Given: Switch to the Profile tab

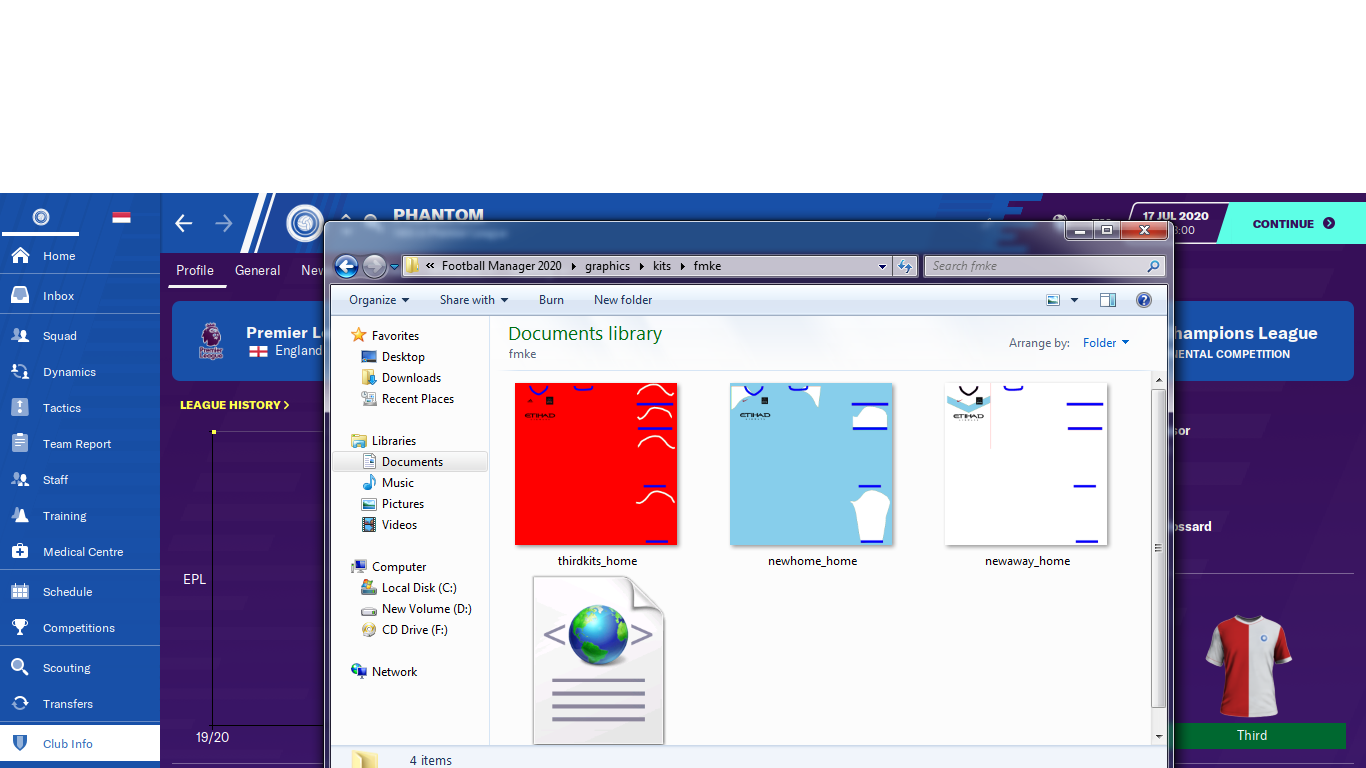Looking at the screenshot, I should point(195,270).
